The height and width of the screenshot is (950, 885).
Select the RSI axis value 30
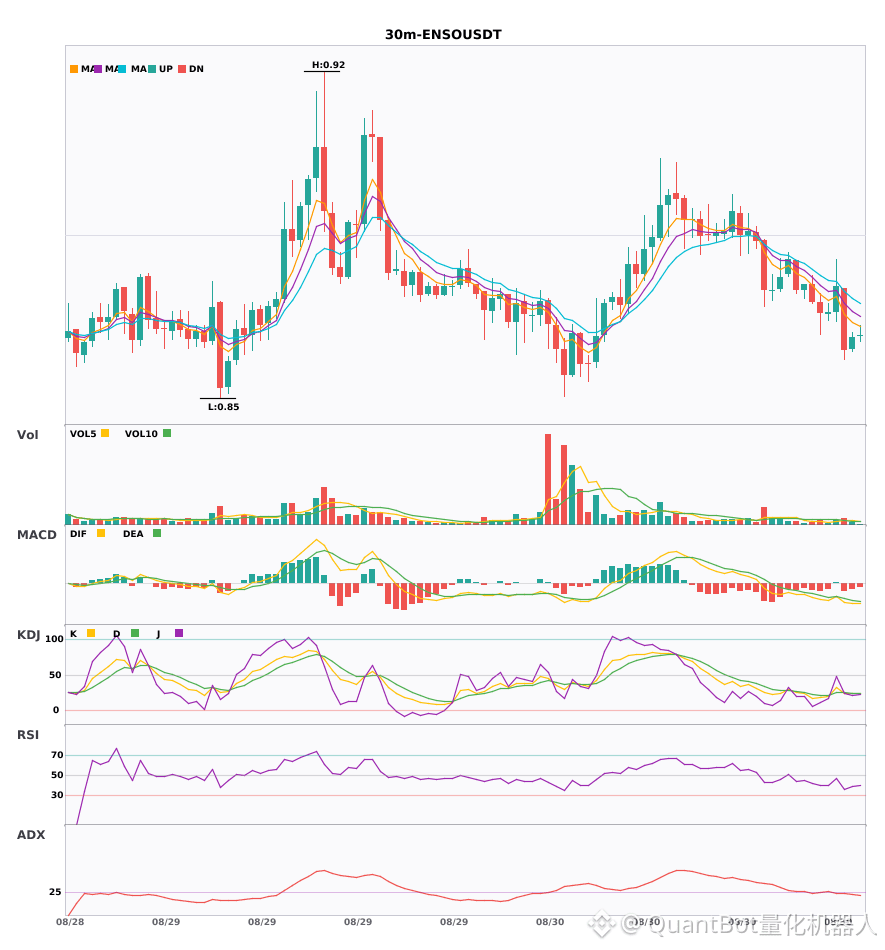[57, 795]
